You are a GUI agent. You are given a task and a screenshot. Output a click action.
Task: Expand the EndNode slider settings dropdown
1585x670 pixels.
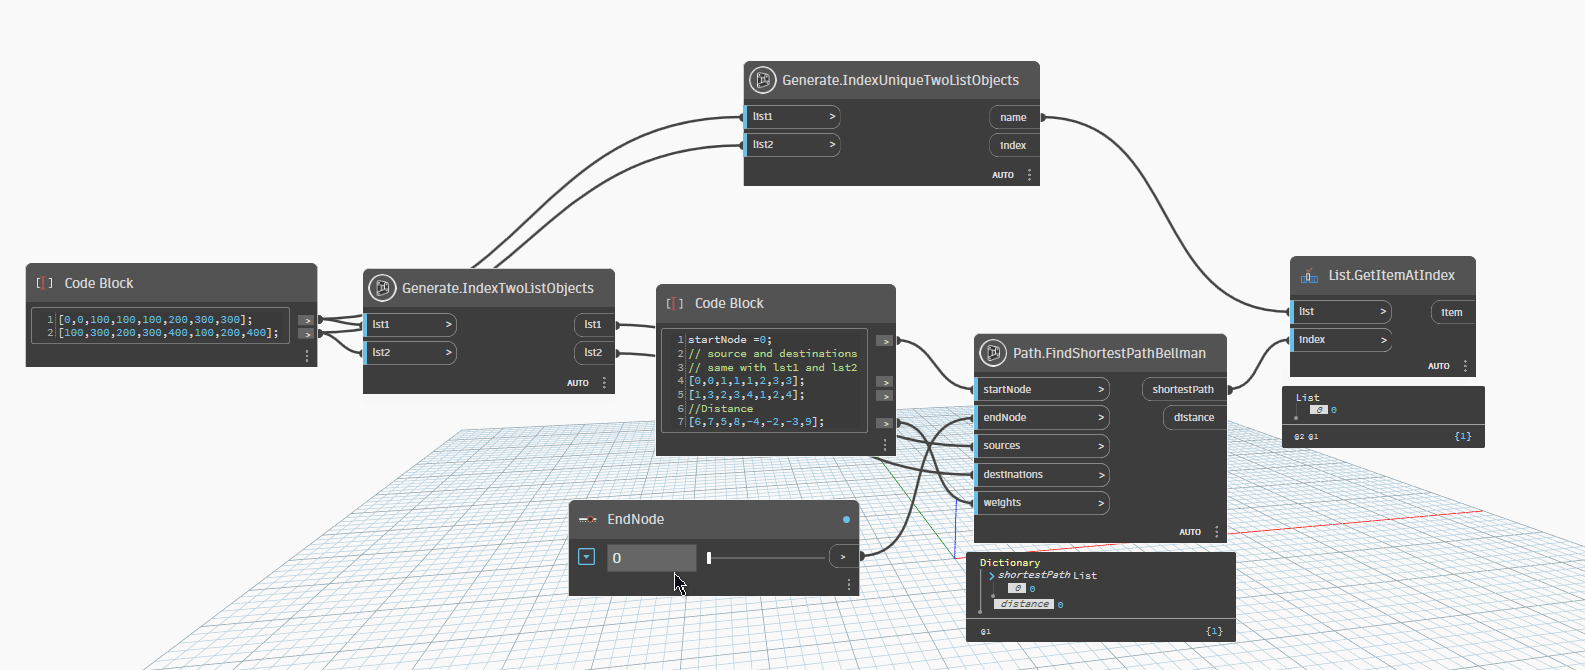(587, 557)
